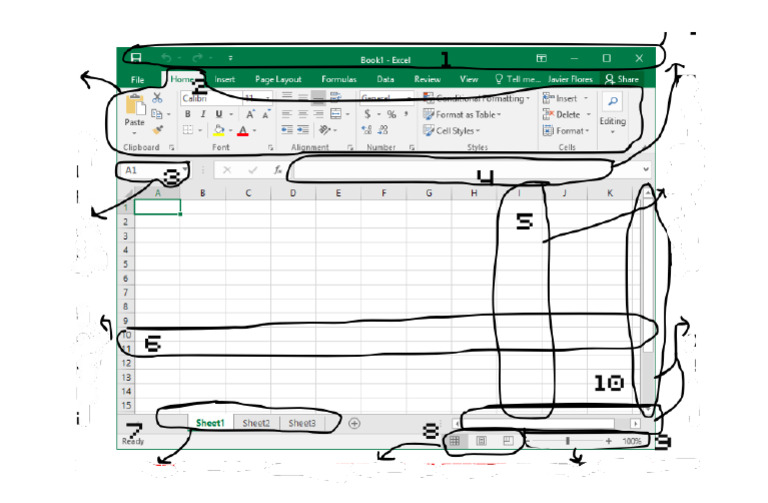Click the Redo arrow icon
This screenshot has width=768, height=503.
[x=198, y=58]
